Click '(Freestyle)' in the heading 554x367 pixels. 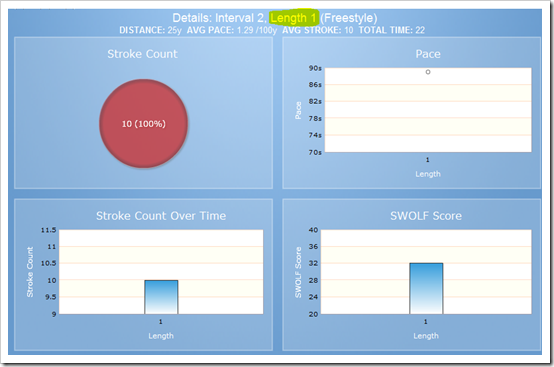click(x=349, y=18)
